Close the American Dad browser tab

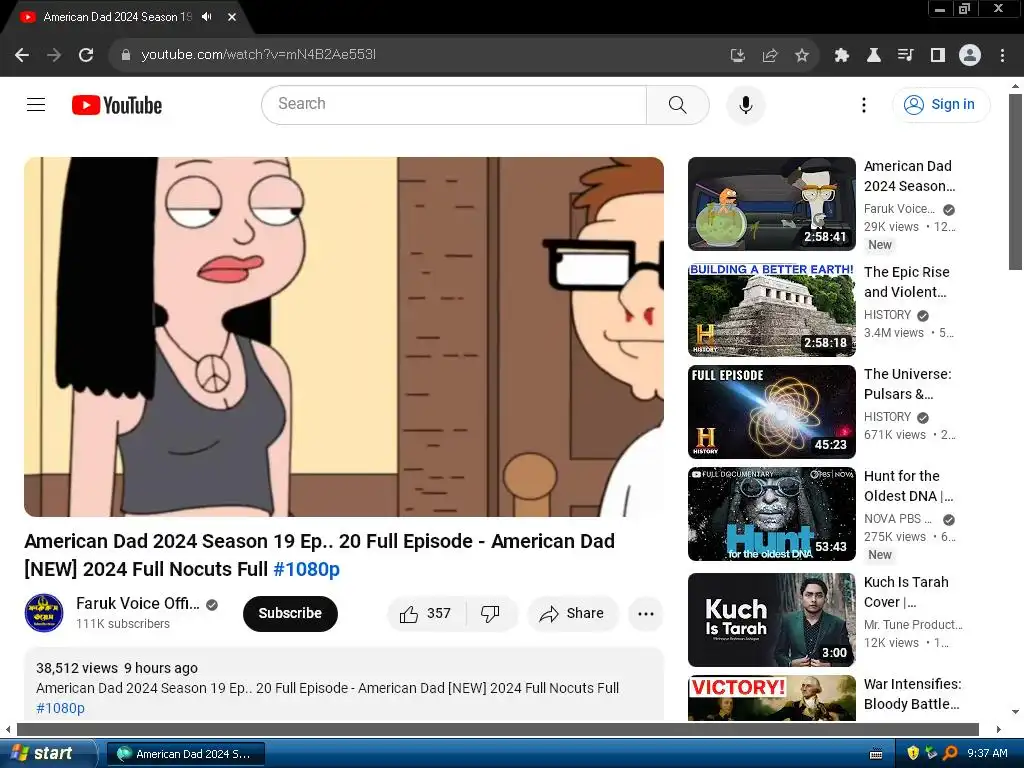[x=232, y=17]
